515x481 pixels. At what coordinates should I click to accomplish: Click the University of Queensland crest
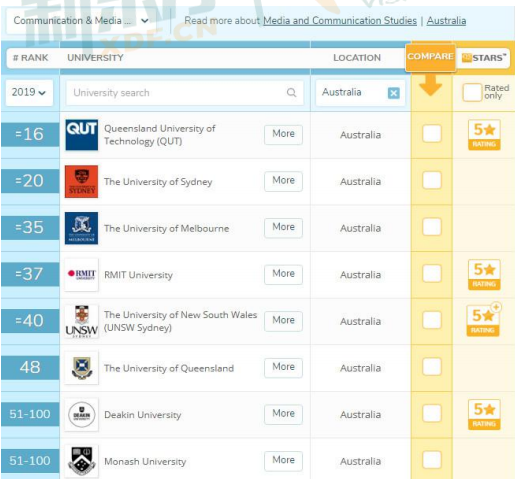(81, 368)
